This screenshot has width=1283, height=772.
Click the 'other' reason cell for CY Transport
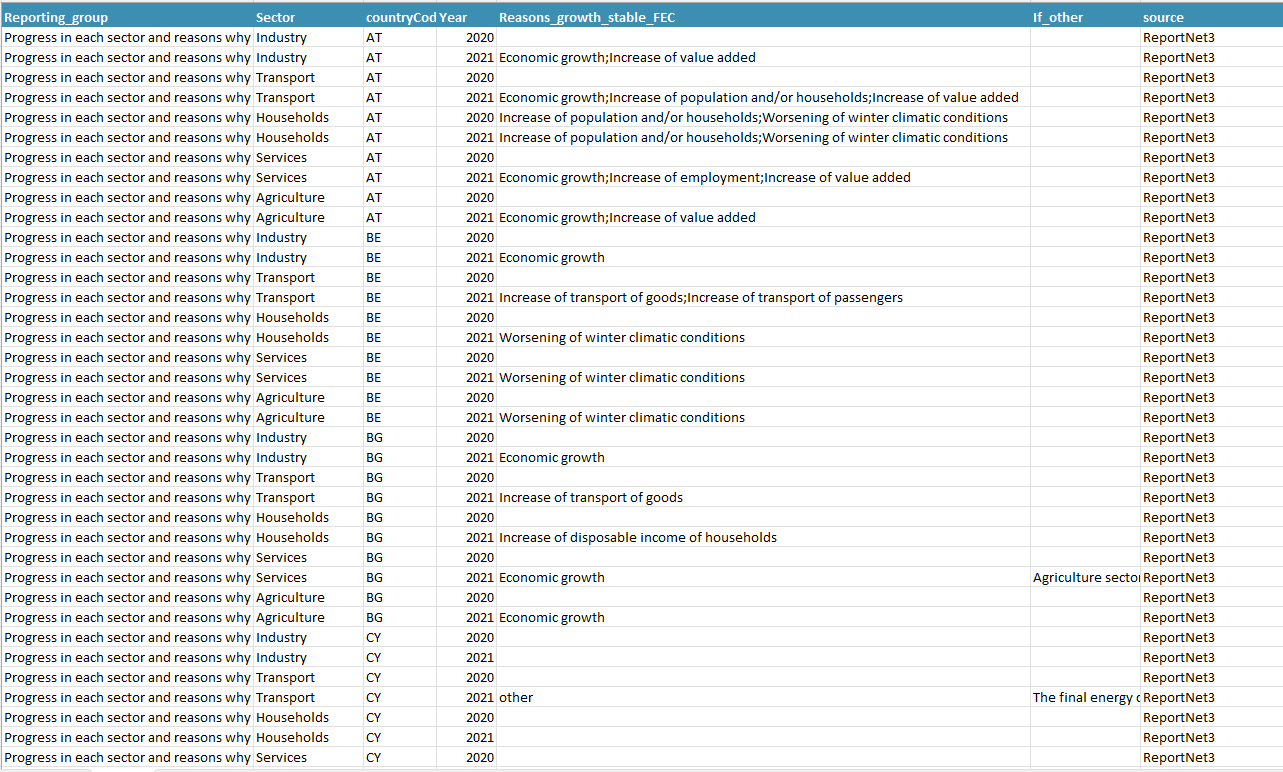[763, 697]
